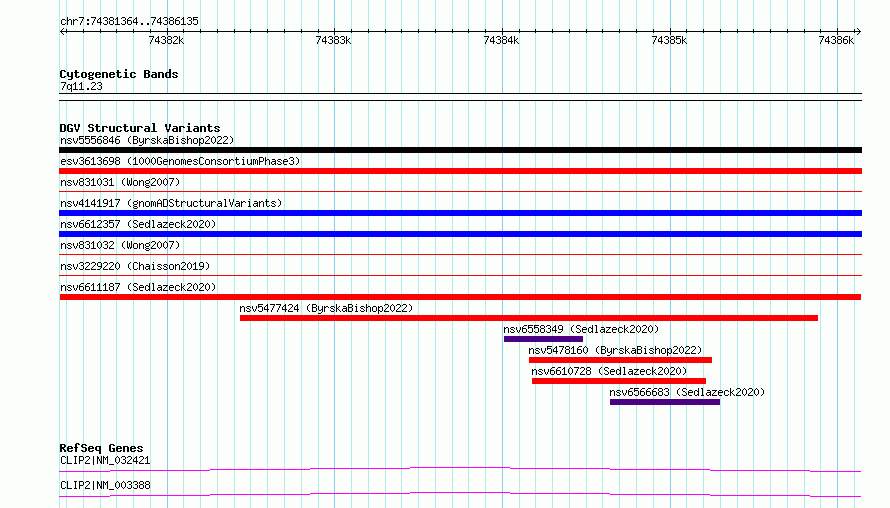Open nsv6610728 (Sedlazeck2020) label
Screen dimensions: 890x508
click(609, 371)
